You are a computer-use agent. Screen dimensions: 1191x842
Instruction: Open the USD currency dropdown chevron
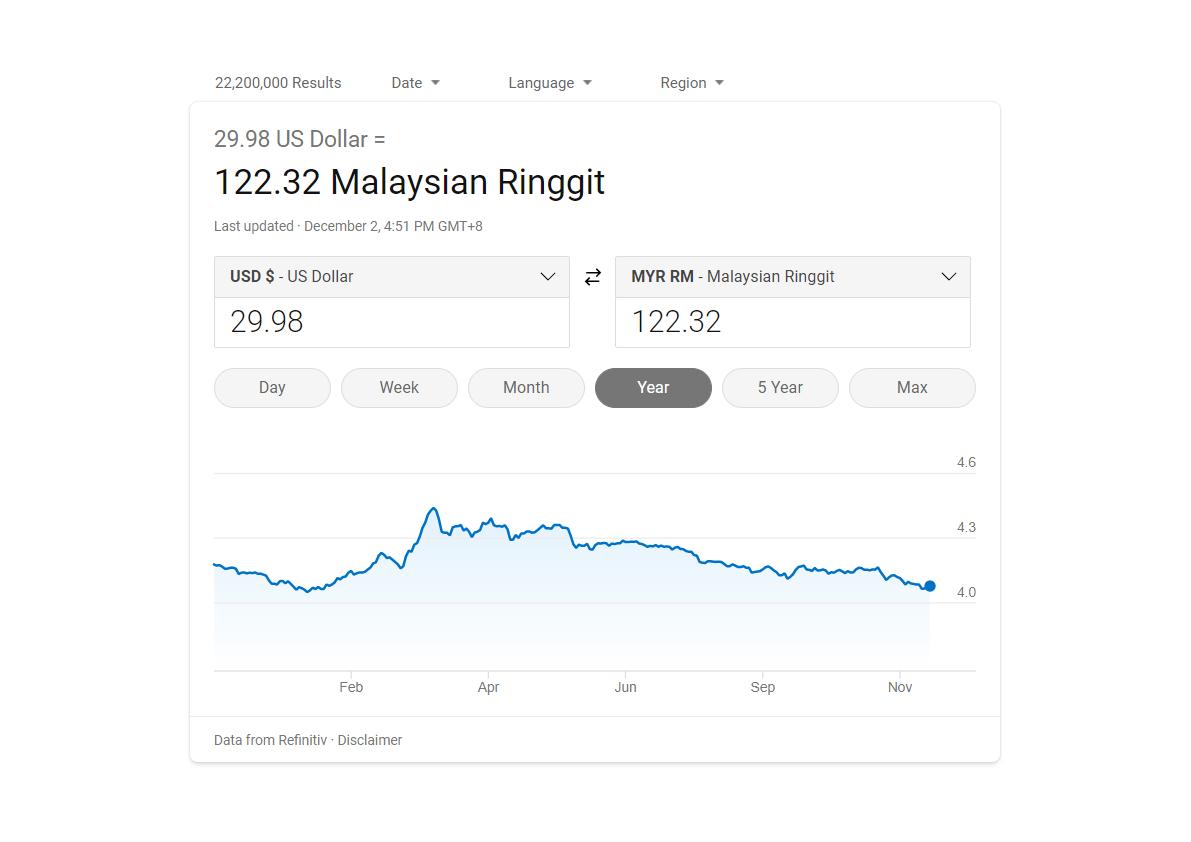pos(548,276)
